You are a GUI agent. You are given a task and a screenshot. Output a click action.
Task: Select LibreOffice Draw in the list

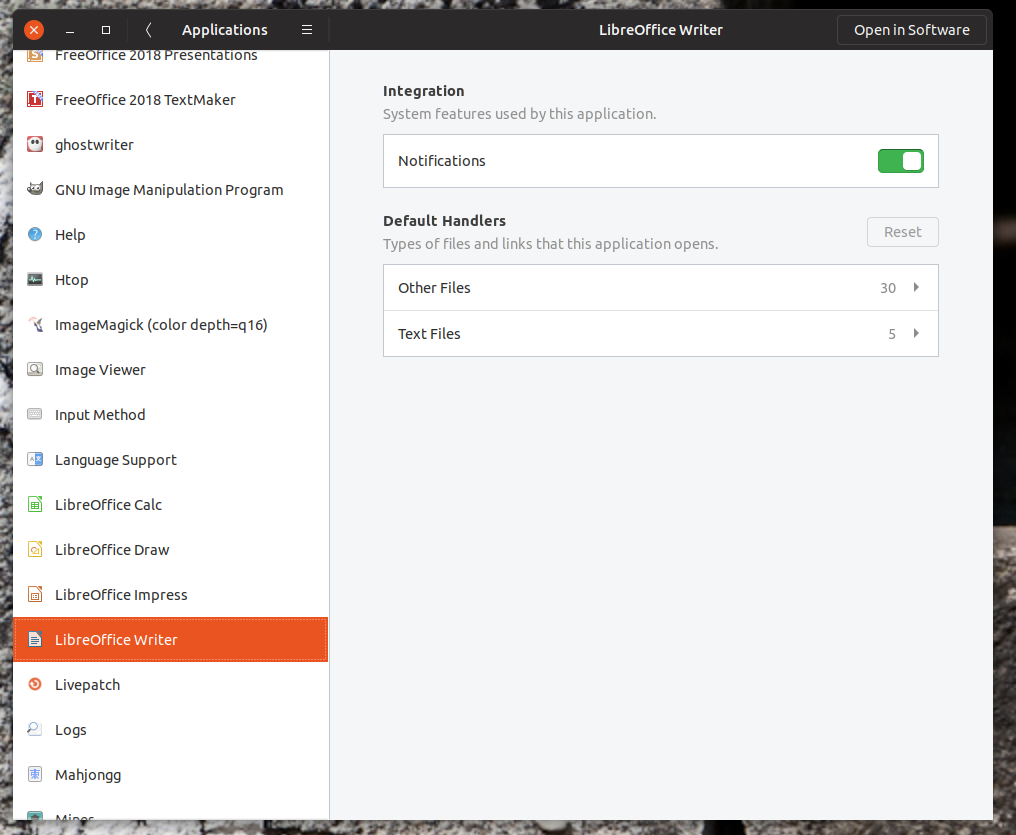(170, 549)
